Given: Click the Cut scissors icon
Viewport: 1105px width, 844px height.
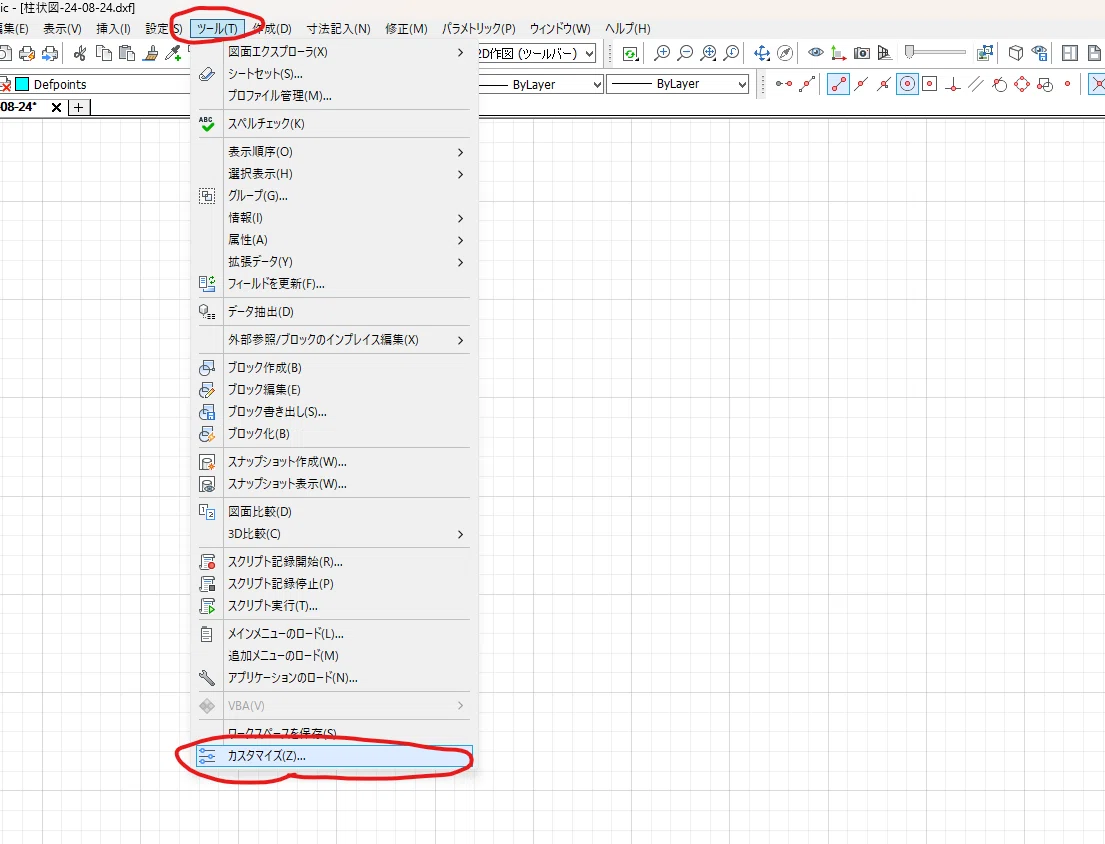Looking at the screenshot, I should pos(80,53).
